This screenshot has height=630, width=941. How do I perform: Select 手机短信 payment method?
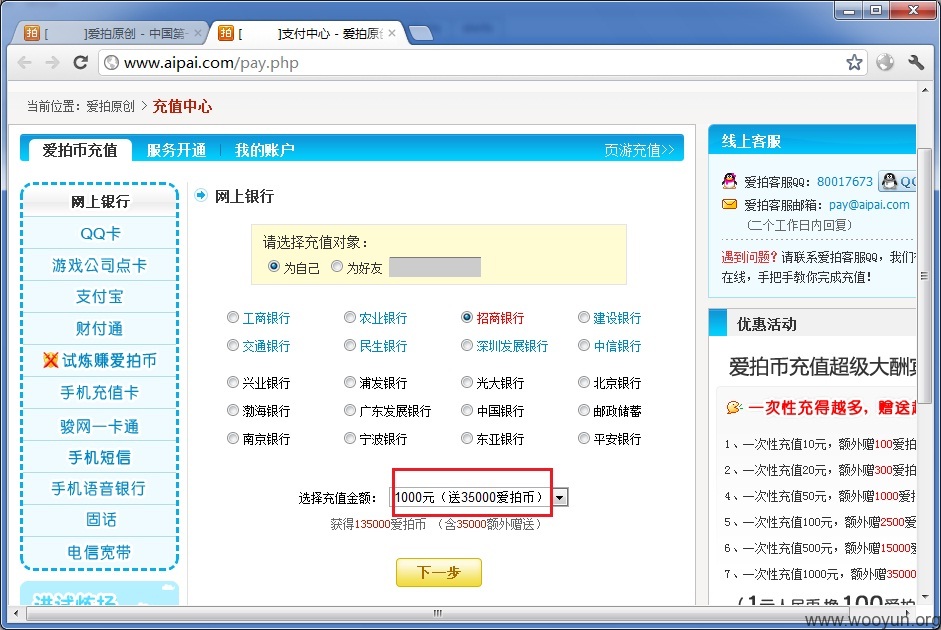tap(100, 457)
